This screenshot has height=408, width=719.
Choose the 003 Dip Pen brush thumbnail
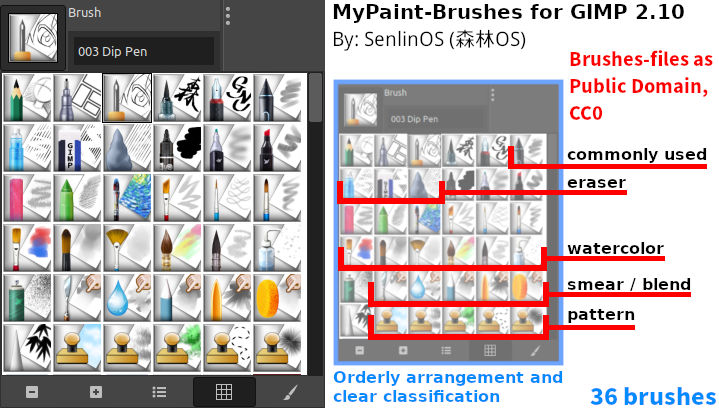pos(127,98)
